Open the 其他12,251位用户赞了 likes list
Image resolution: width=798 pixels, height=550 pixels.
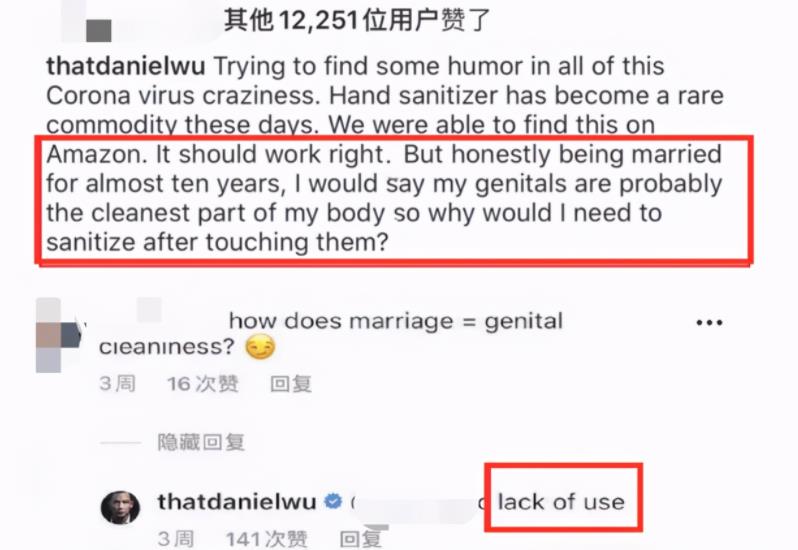coord(357,20)
